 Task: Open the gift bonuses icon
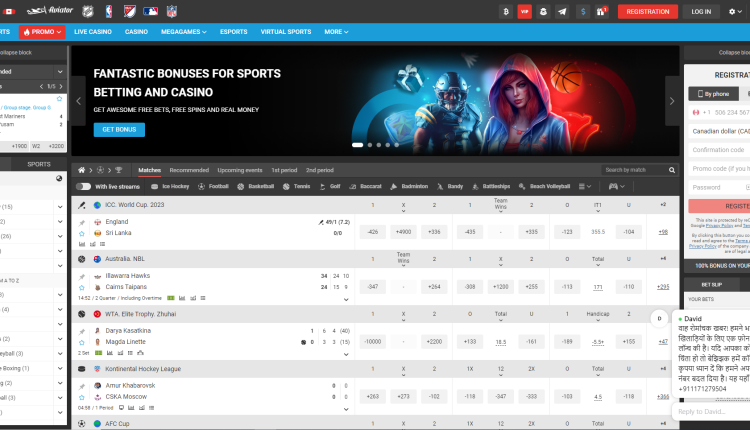coord(601,11)
